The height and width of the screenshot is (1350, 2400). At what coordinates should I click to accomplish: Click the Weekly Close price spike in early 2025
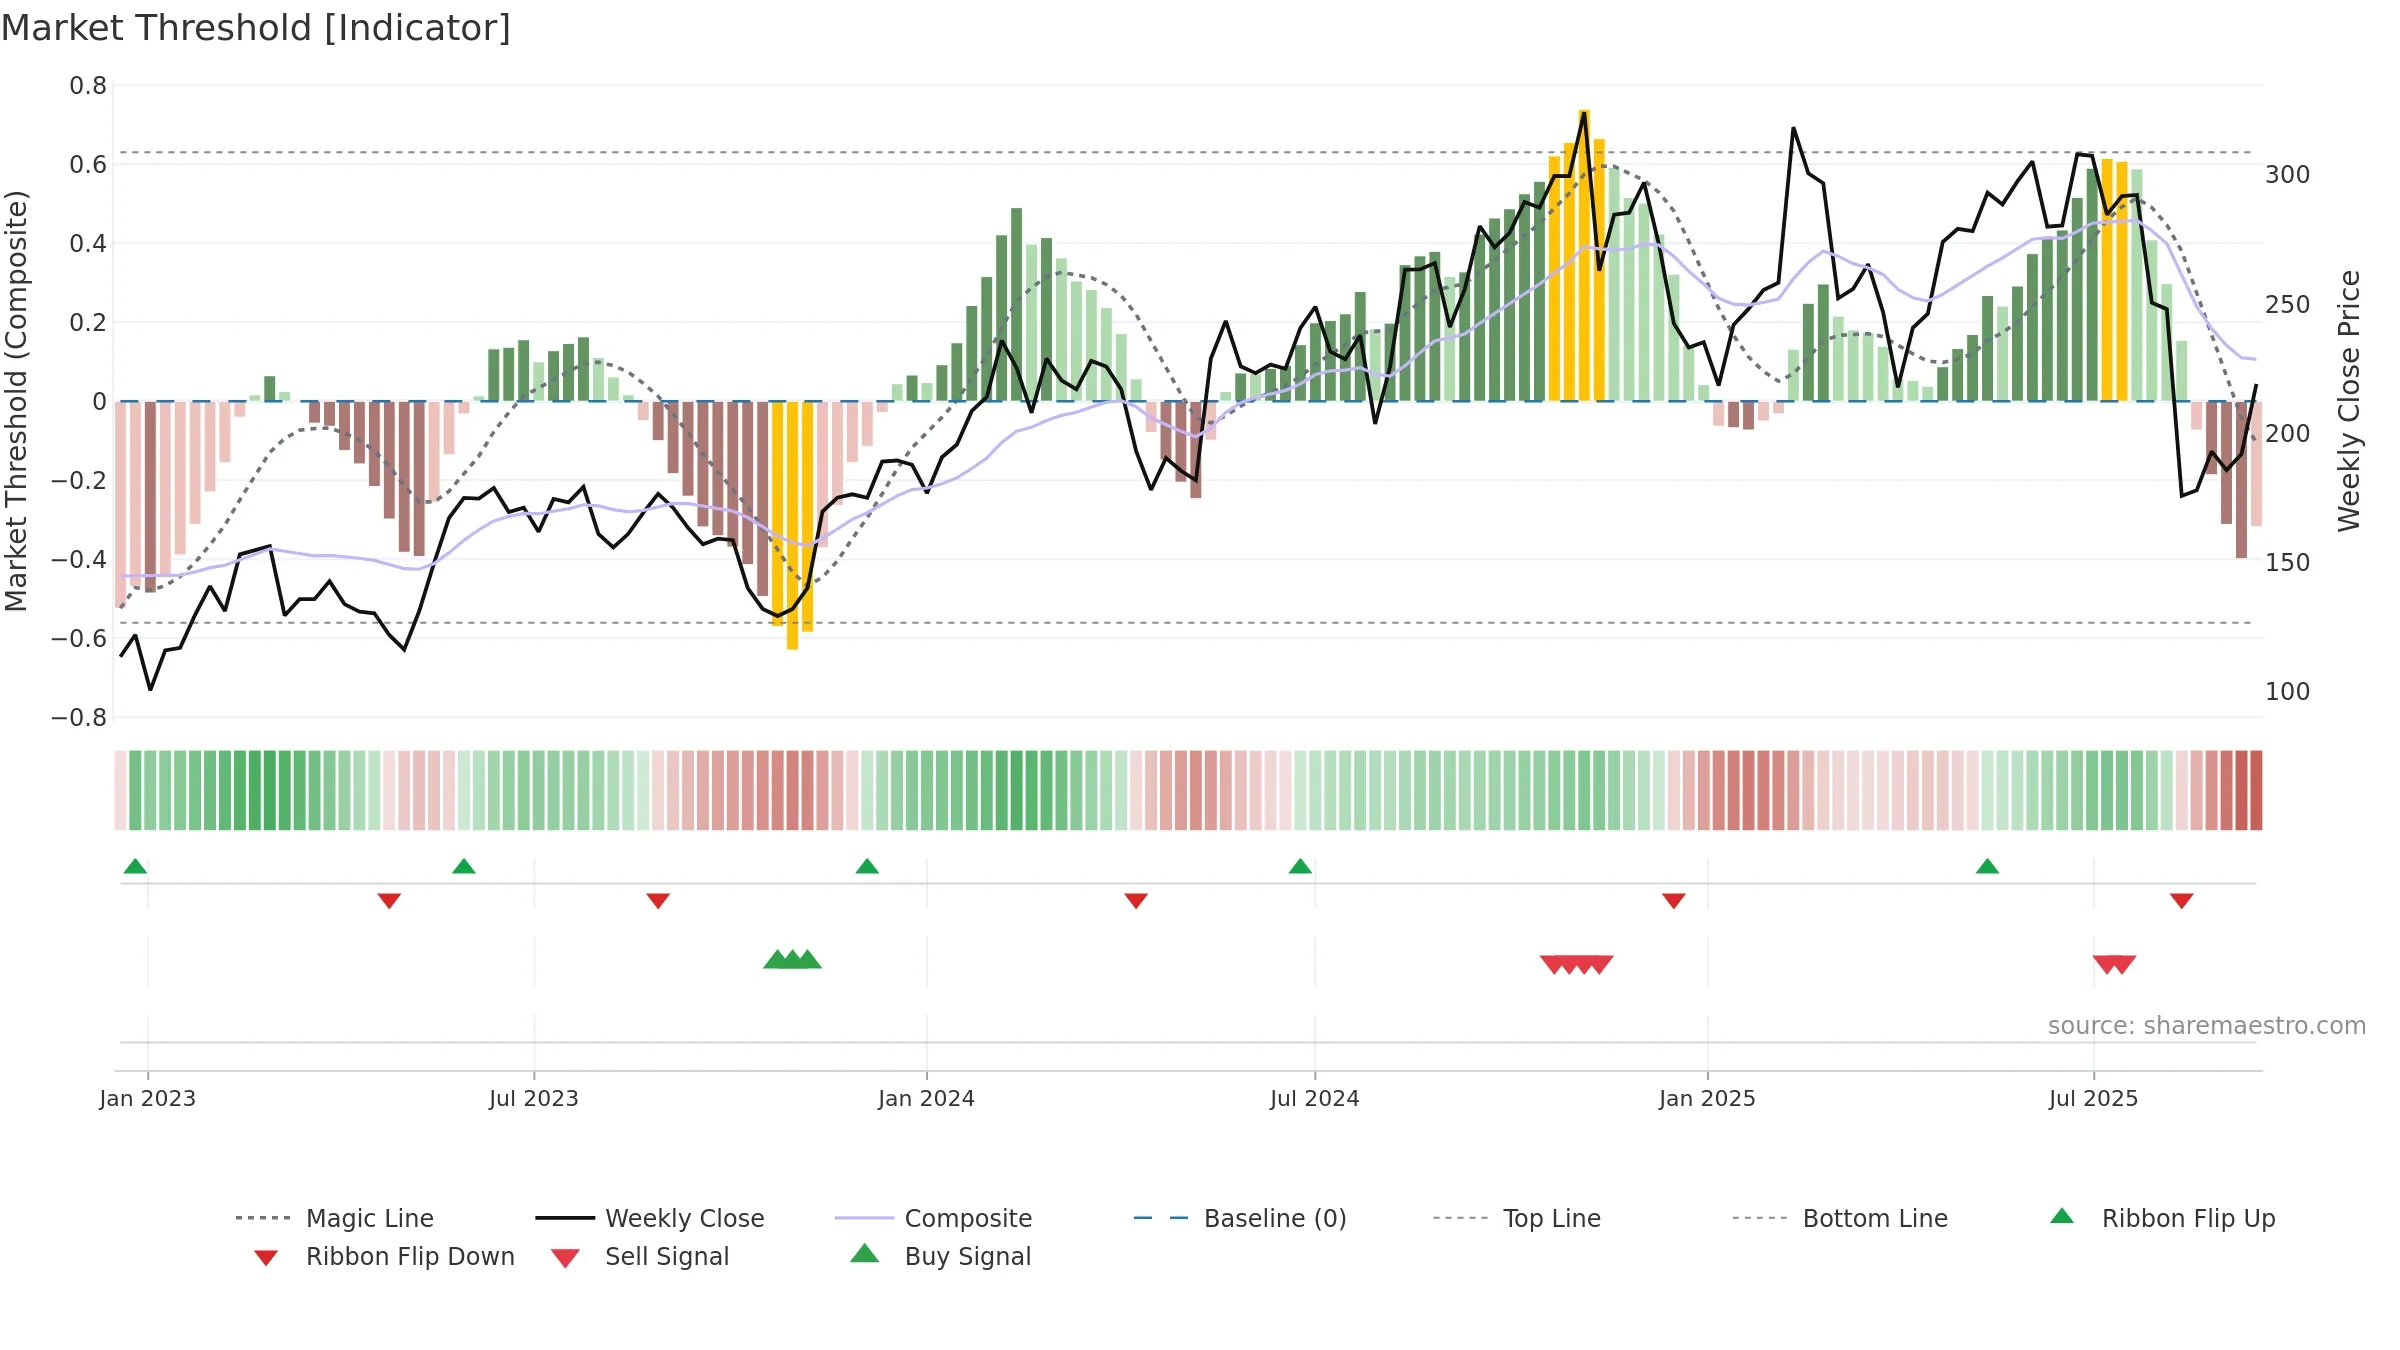click(x=1793, y=129)
